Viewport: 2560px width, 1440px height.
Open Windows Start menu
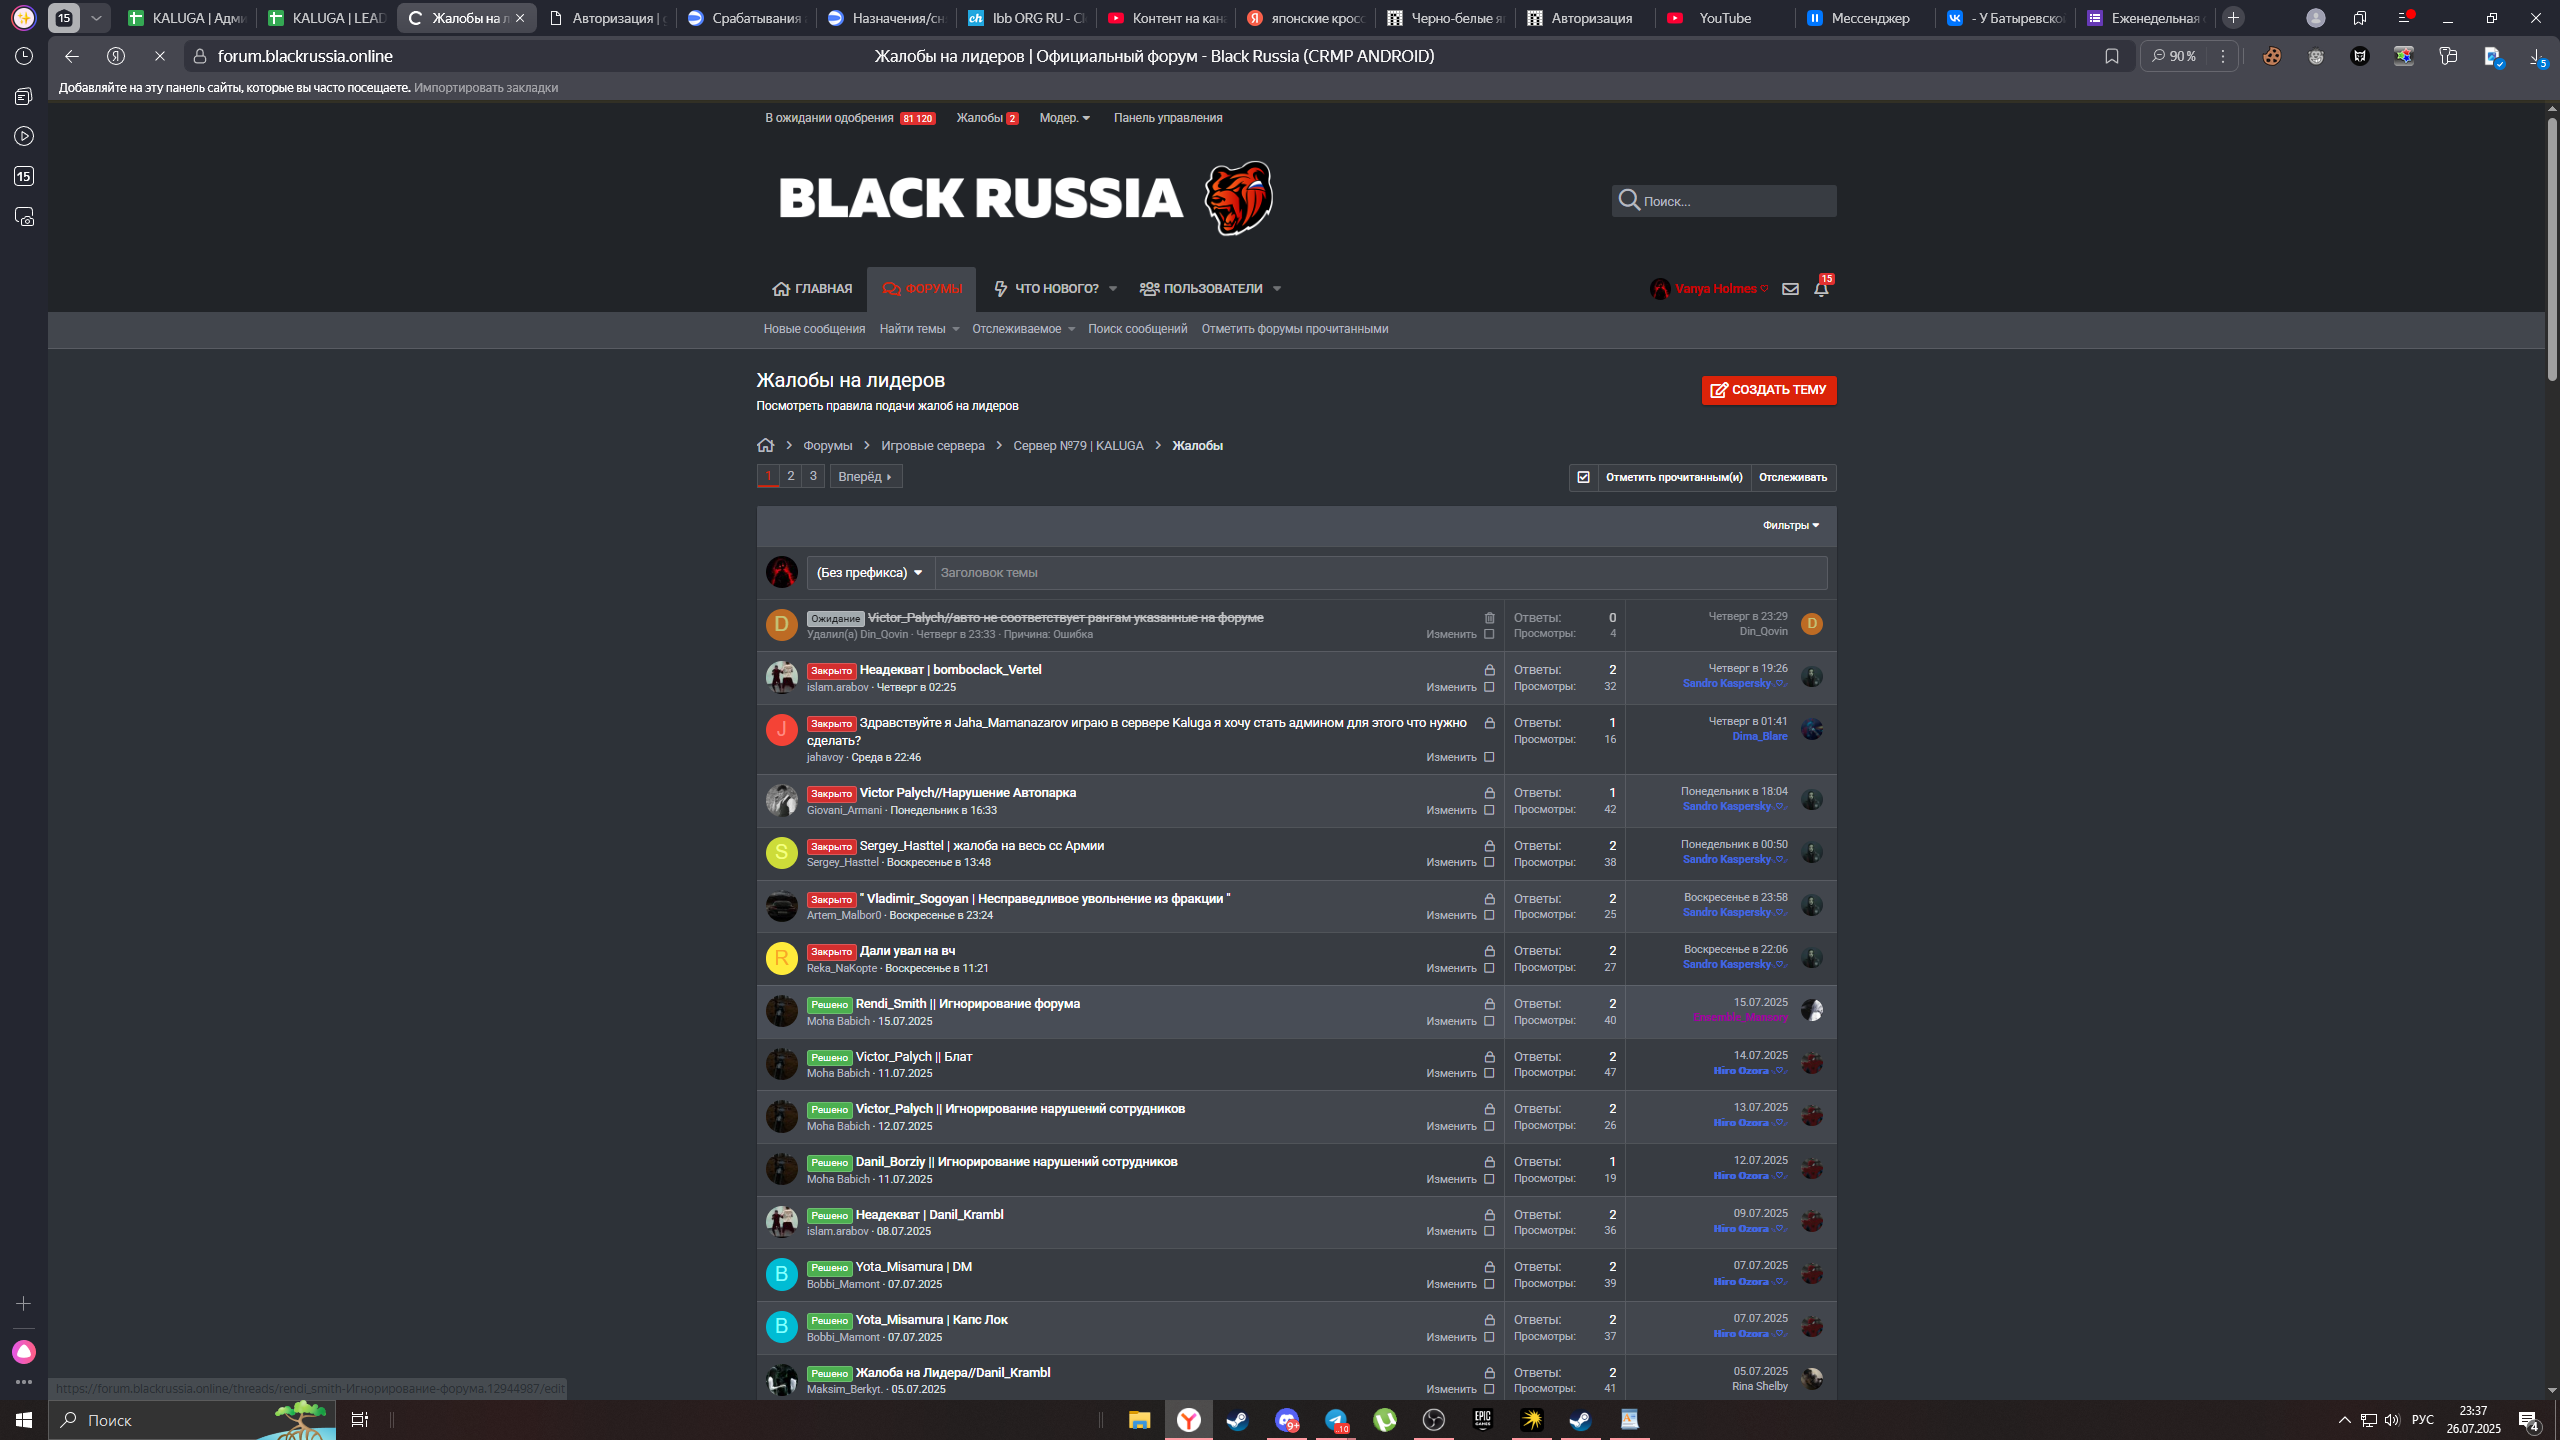click(24, 1420)
